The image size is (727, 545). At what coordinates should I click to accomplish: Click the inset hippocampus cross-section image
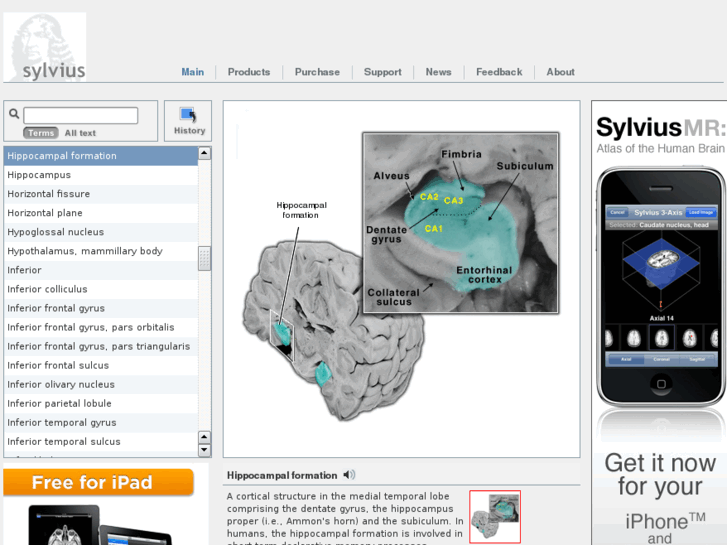click(x=461, y=223)
